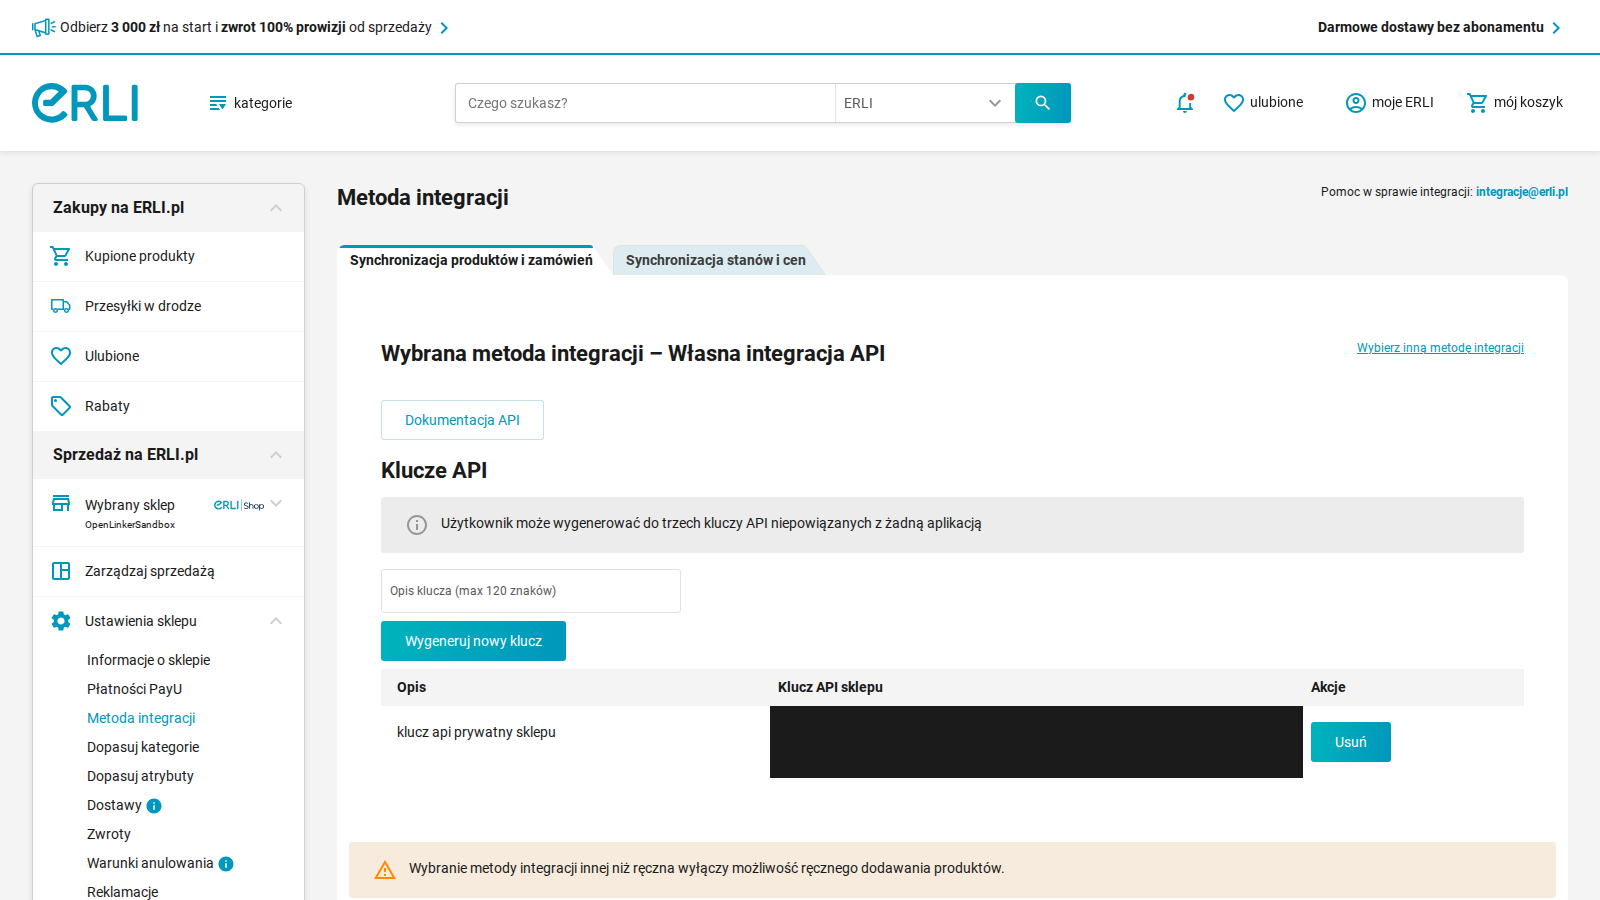The image size is (1600, 900).
Task: Click truck icon beside Przesyłki w drodze
Action: pos(61,306)
